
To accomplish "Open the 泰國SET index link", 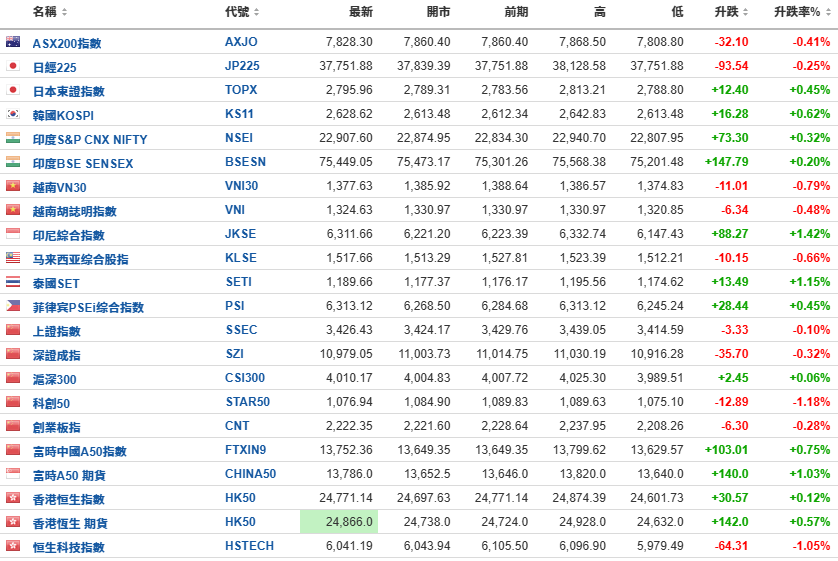I will (56, 284).
